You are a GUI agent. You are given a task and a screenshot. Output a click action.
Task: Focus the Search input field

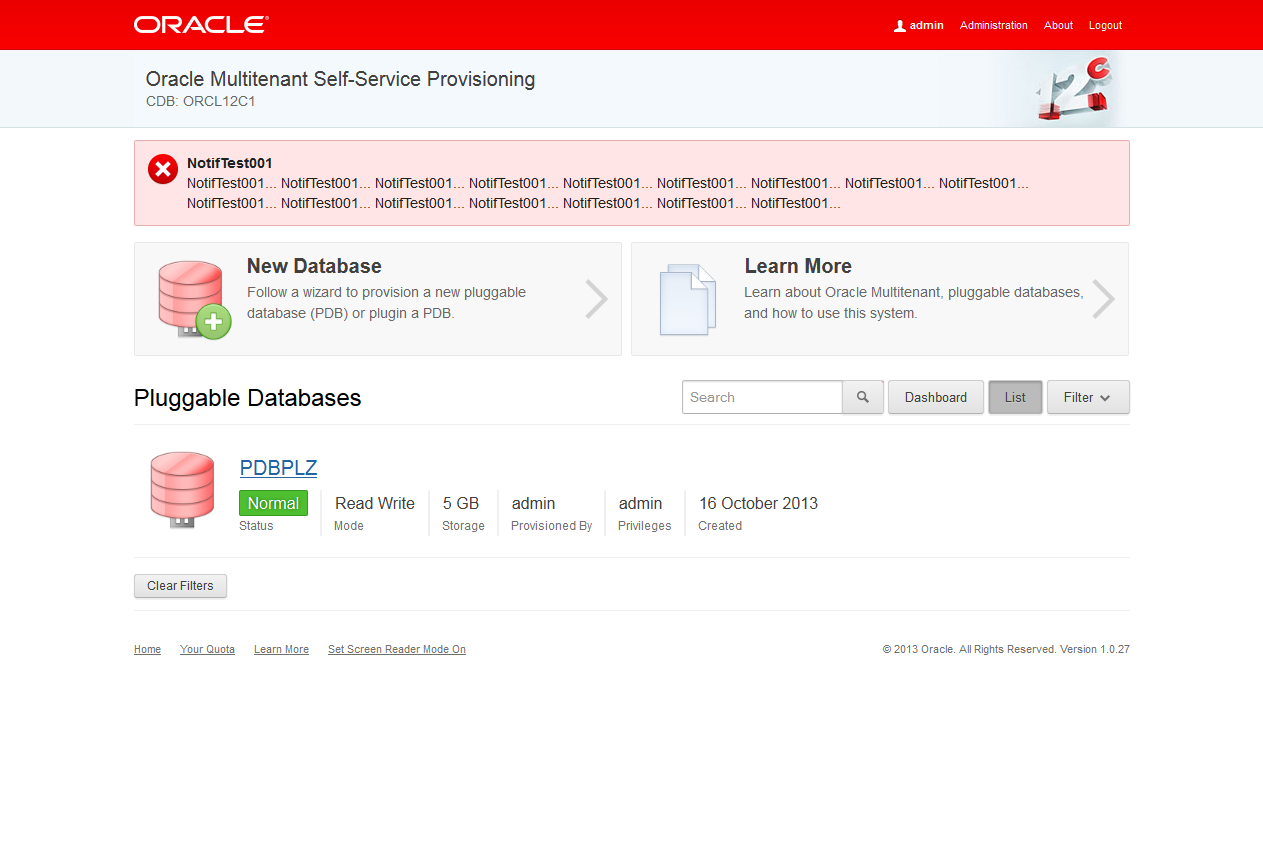762,397
